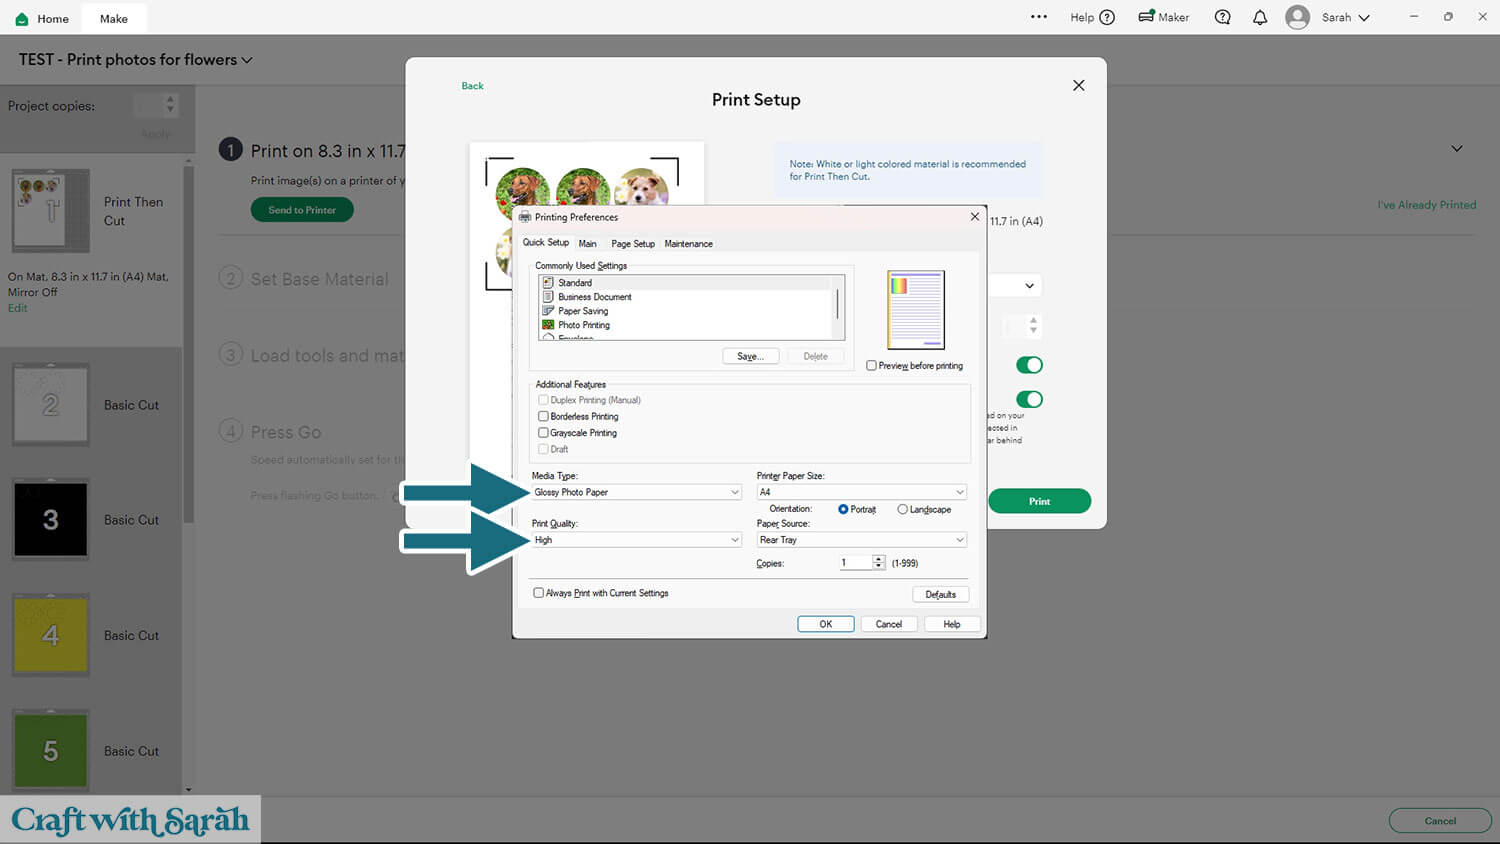Click OK in Printing Preferences

pyautogui.click(x=826, y=624)
